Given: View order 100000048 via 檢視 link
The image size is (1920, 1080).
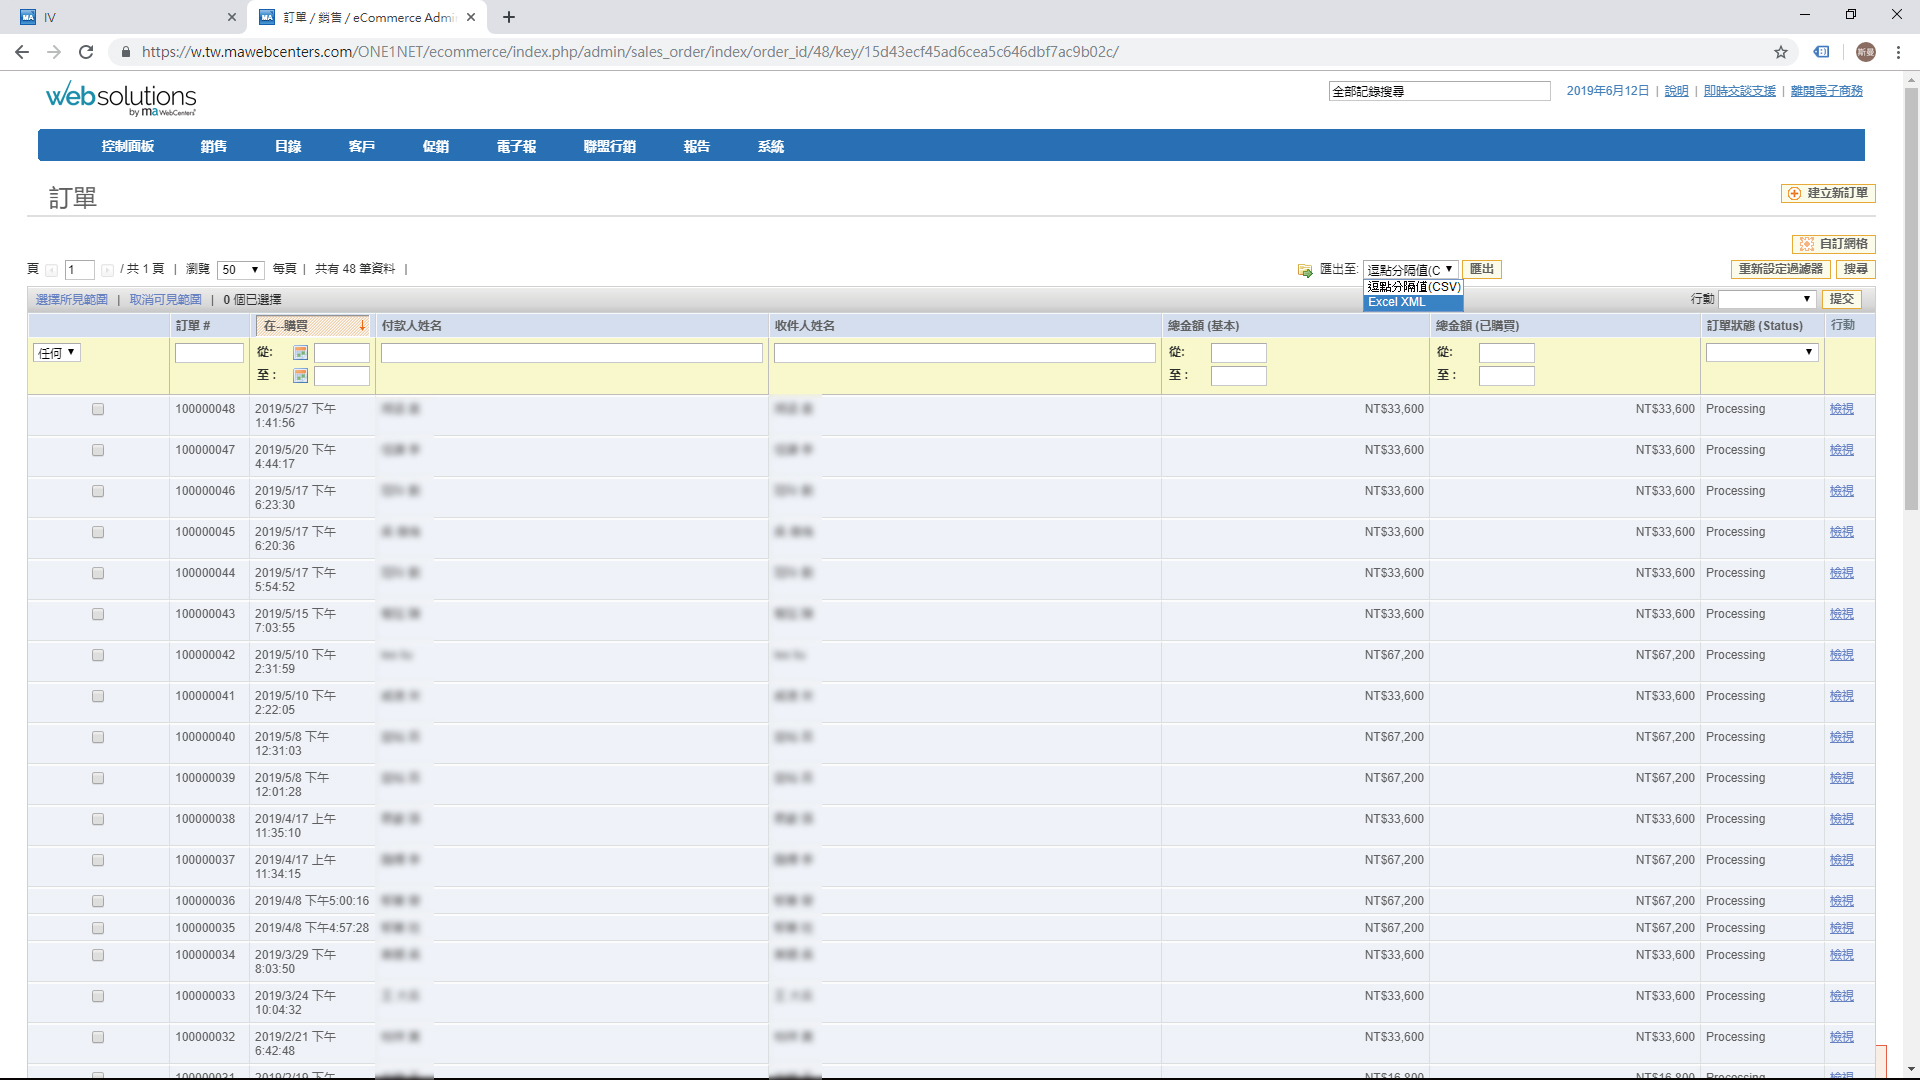Looking at the screenshot, I should click(1842, 409).
